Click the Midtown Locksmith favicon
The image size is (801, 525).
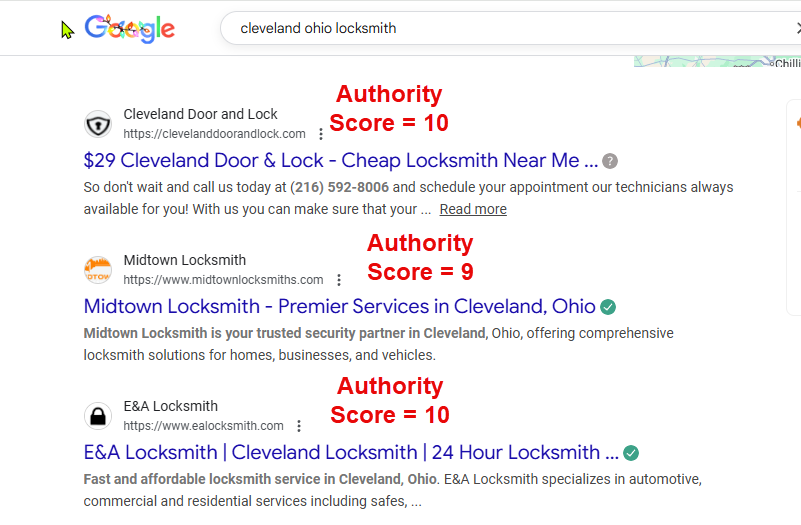(98, 270)
